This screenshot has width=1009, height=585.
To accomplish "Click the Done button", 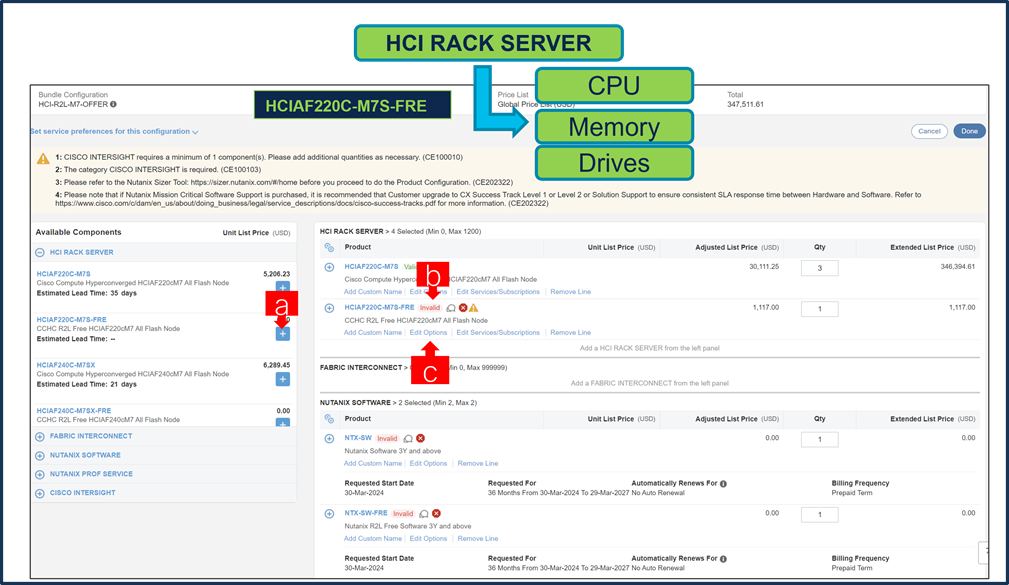I will [969, 131].
